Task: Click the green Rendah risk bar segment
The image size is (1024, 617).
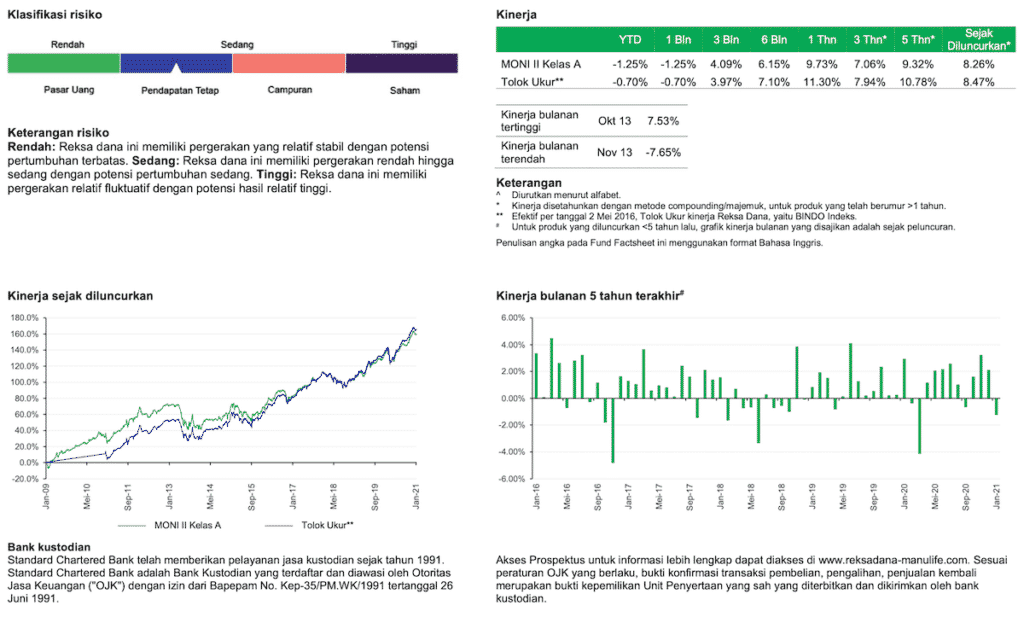Action: 64,63
